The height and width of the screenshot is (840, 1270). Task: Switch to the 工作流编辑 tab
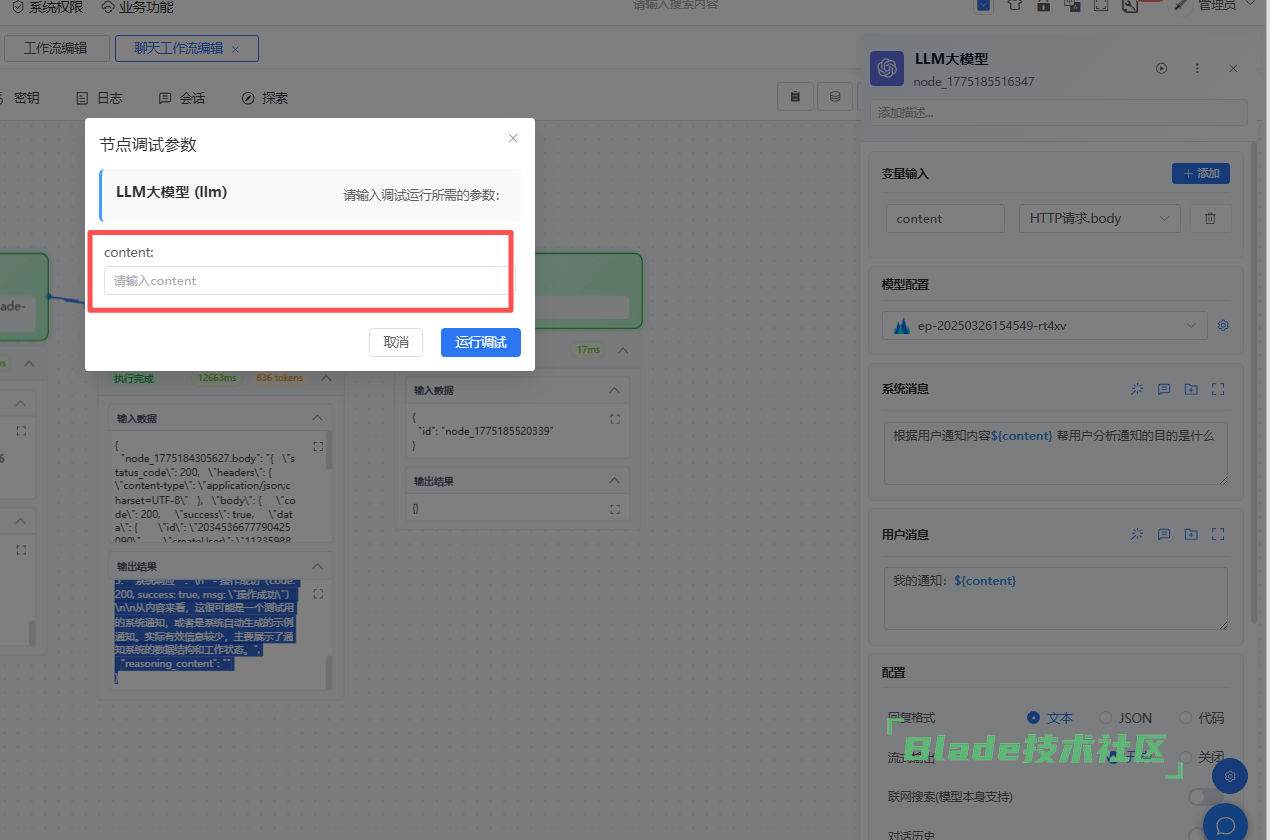pyautogui.click(x=55, y=48)
